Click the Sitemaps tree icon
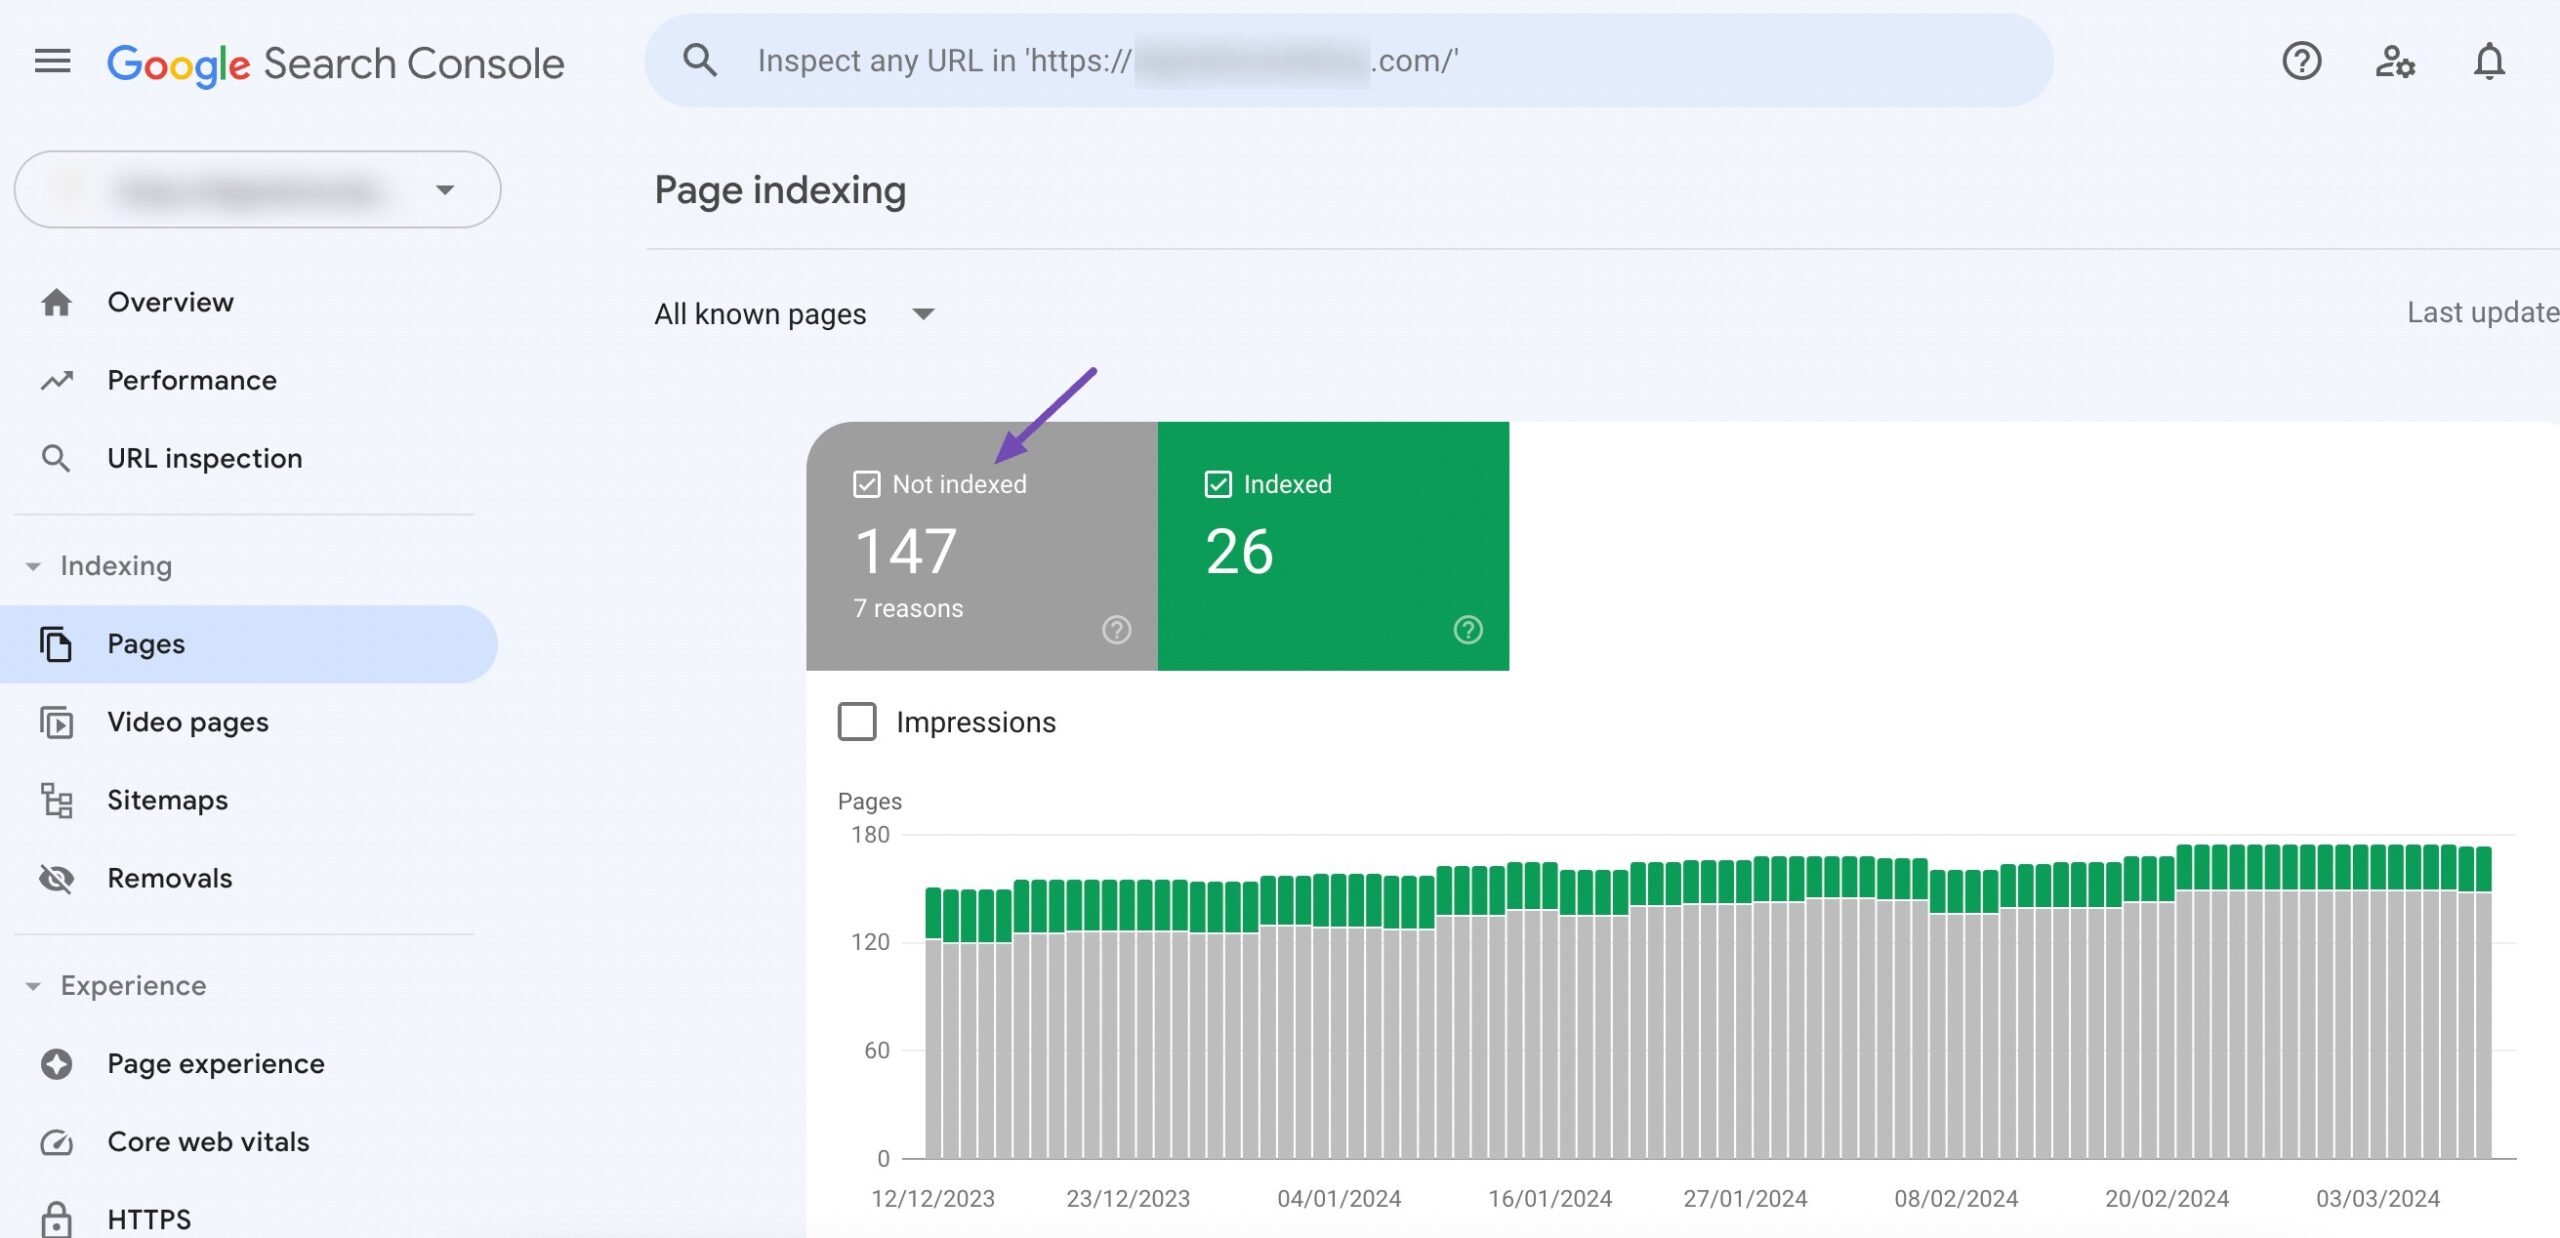The height and width of the screenshot is (1238, 2560). pyautogui.click(x=56, y=800)
